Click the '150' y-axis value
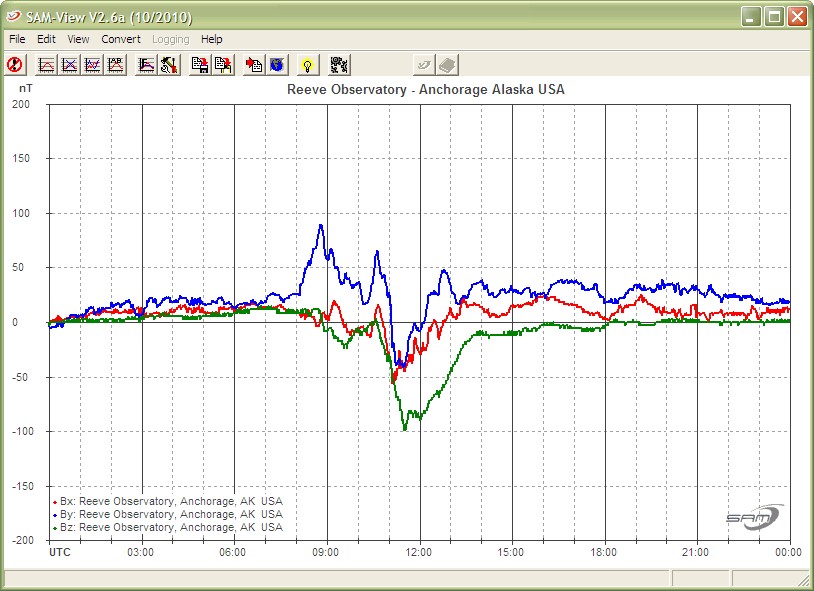The width and height of the screenshot is (814, 591). pyautogui.click(x=21, y=158)
